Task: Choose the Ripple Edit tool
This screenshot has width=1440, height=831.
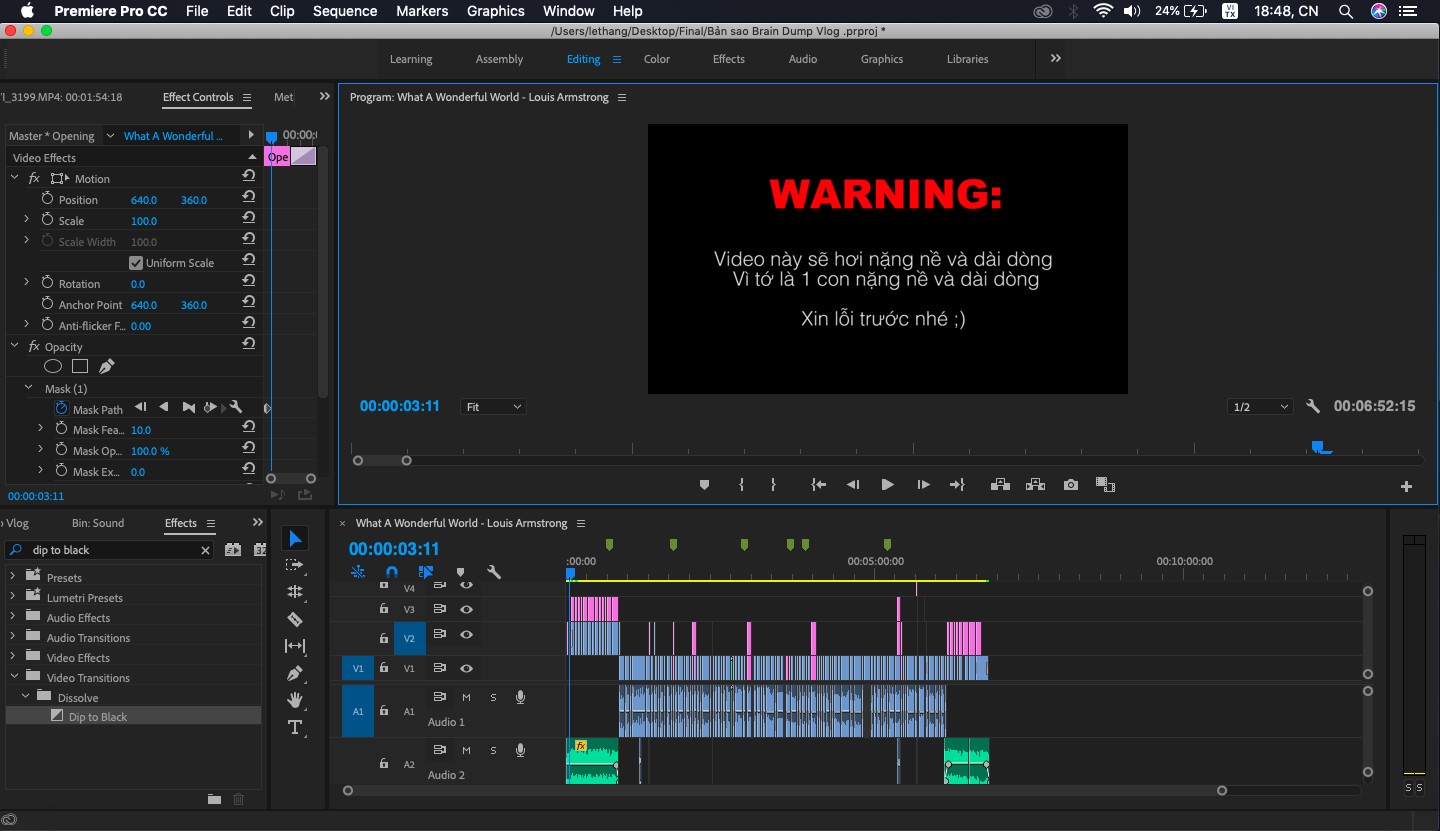Action: click(x=295, y=592)
